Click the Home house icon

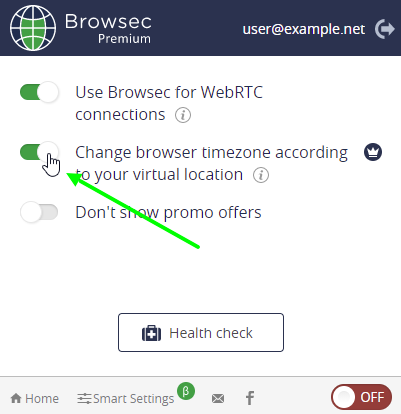point(16,398)
